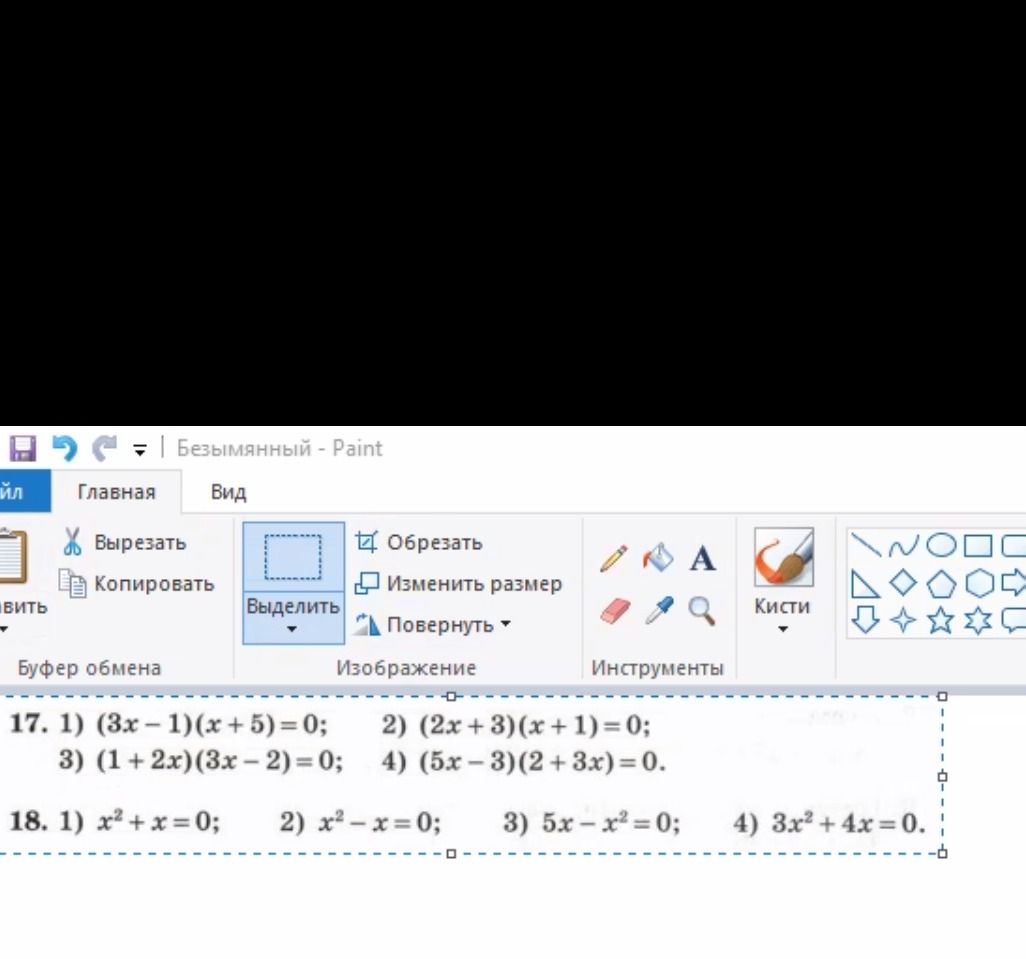
Task: Select the Eraser tool
Action: coord(614,612)
